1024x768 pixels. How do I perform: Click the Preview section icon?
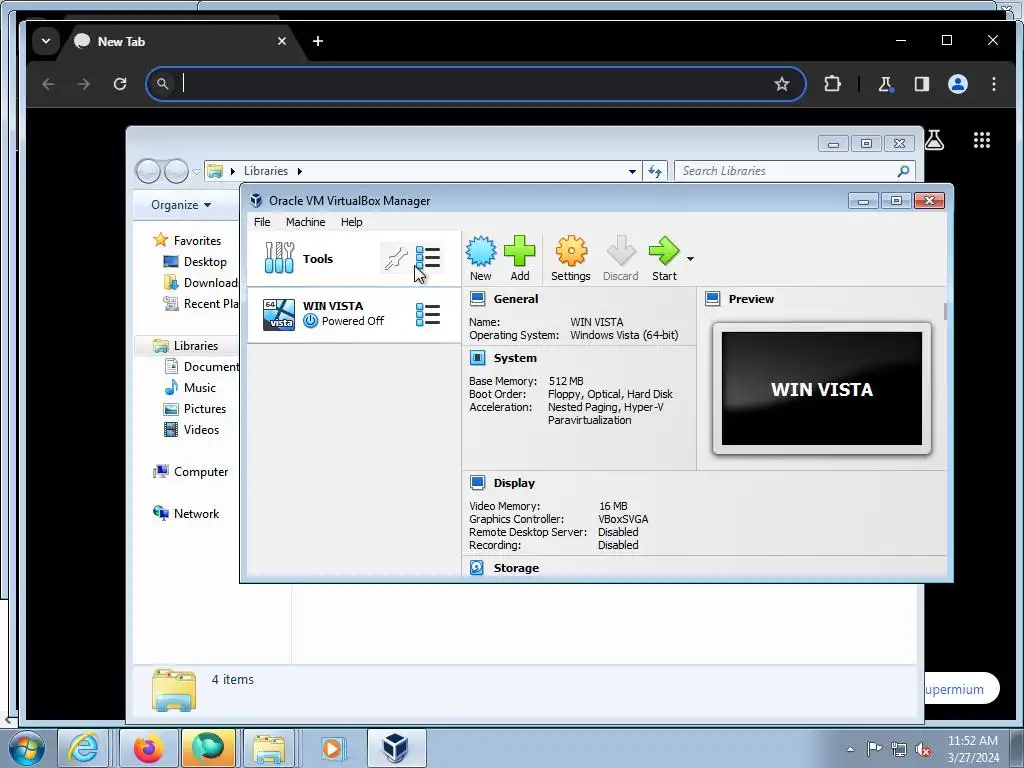click(712, 299)
